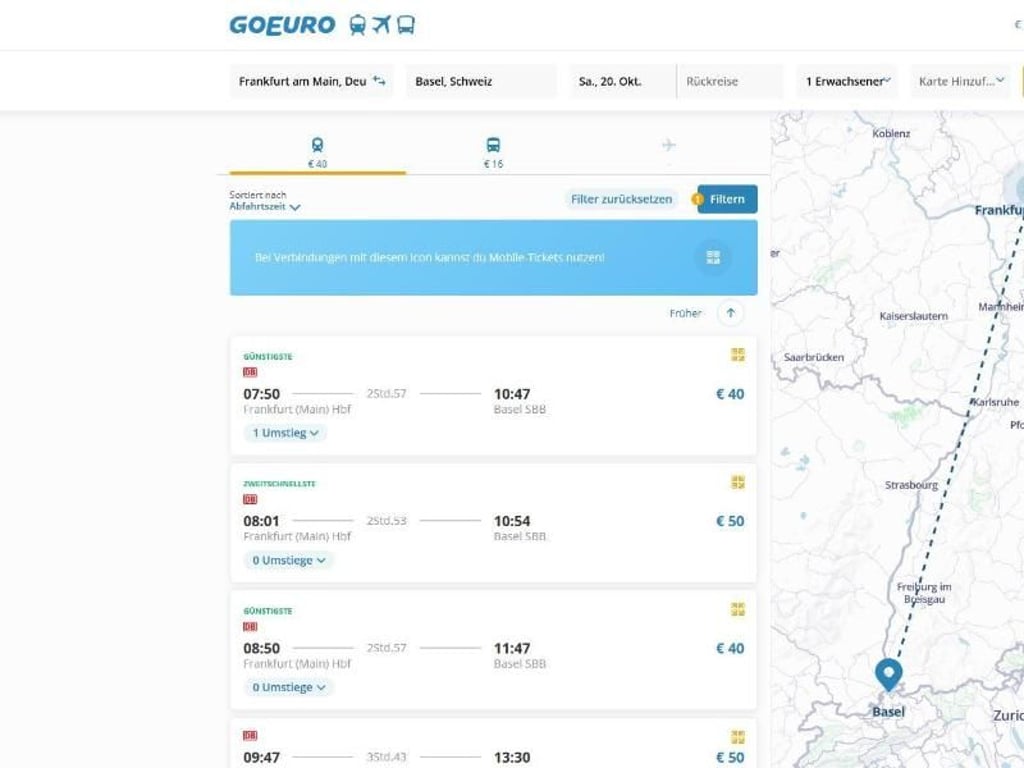This screenshot has width=1024, height=768.
Task: Click mobile ticket icon on 09:47 trip
Action: coord(738,737)
